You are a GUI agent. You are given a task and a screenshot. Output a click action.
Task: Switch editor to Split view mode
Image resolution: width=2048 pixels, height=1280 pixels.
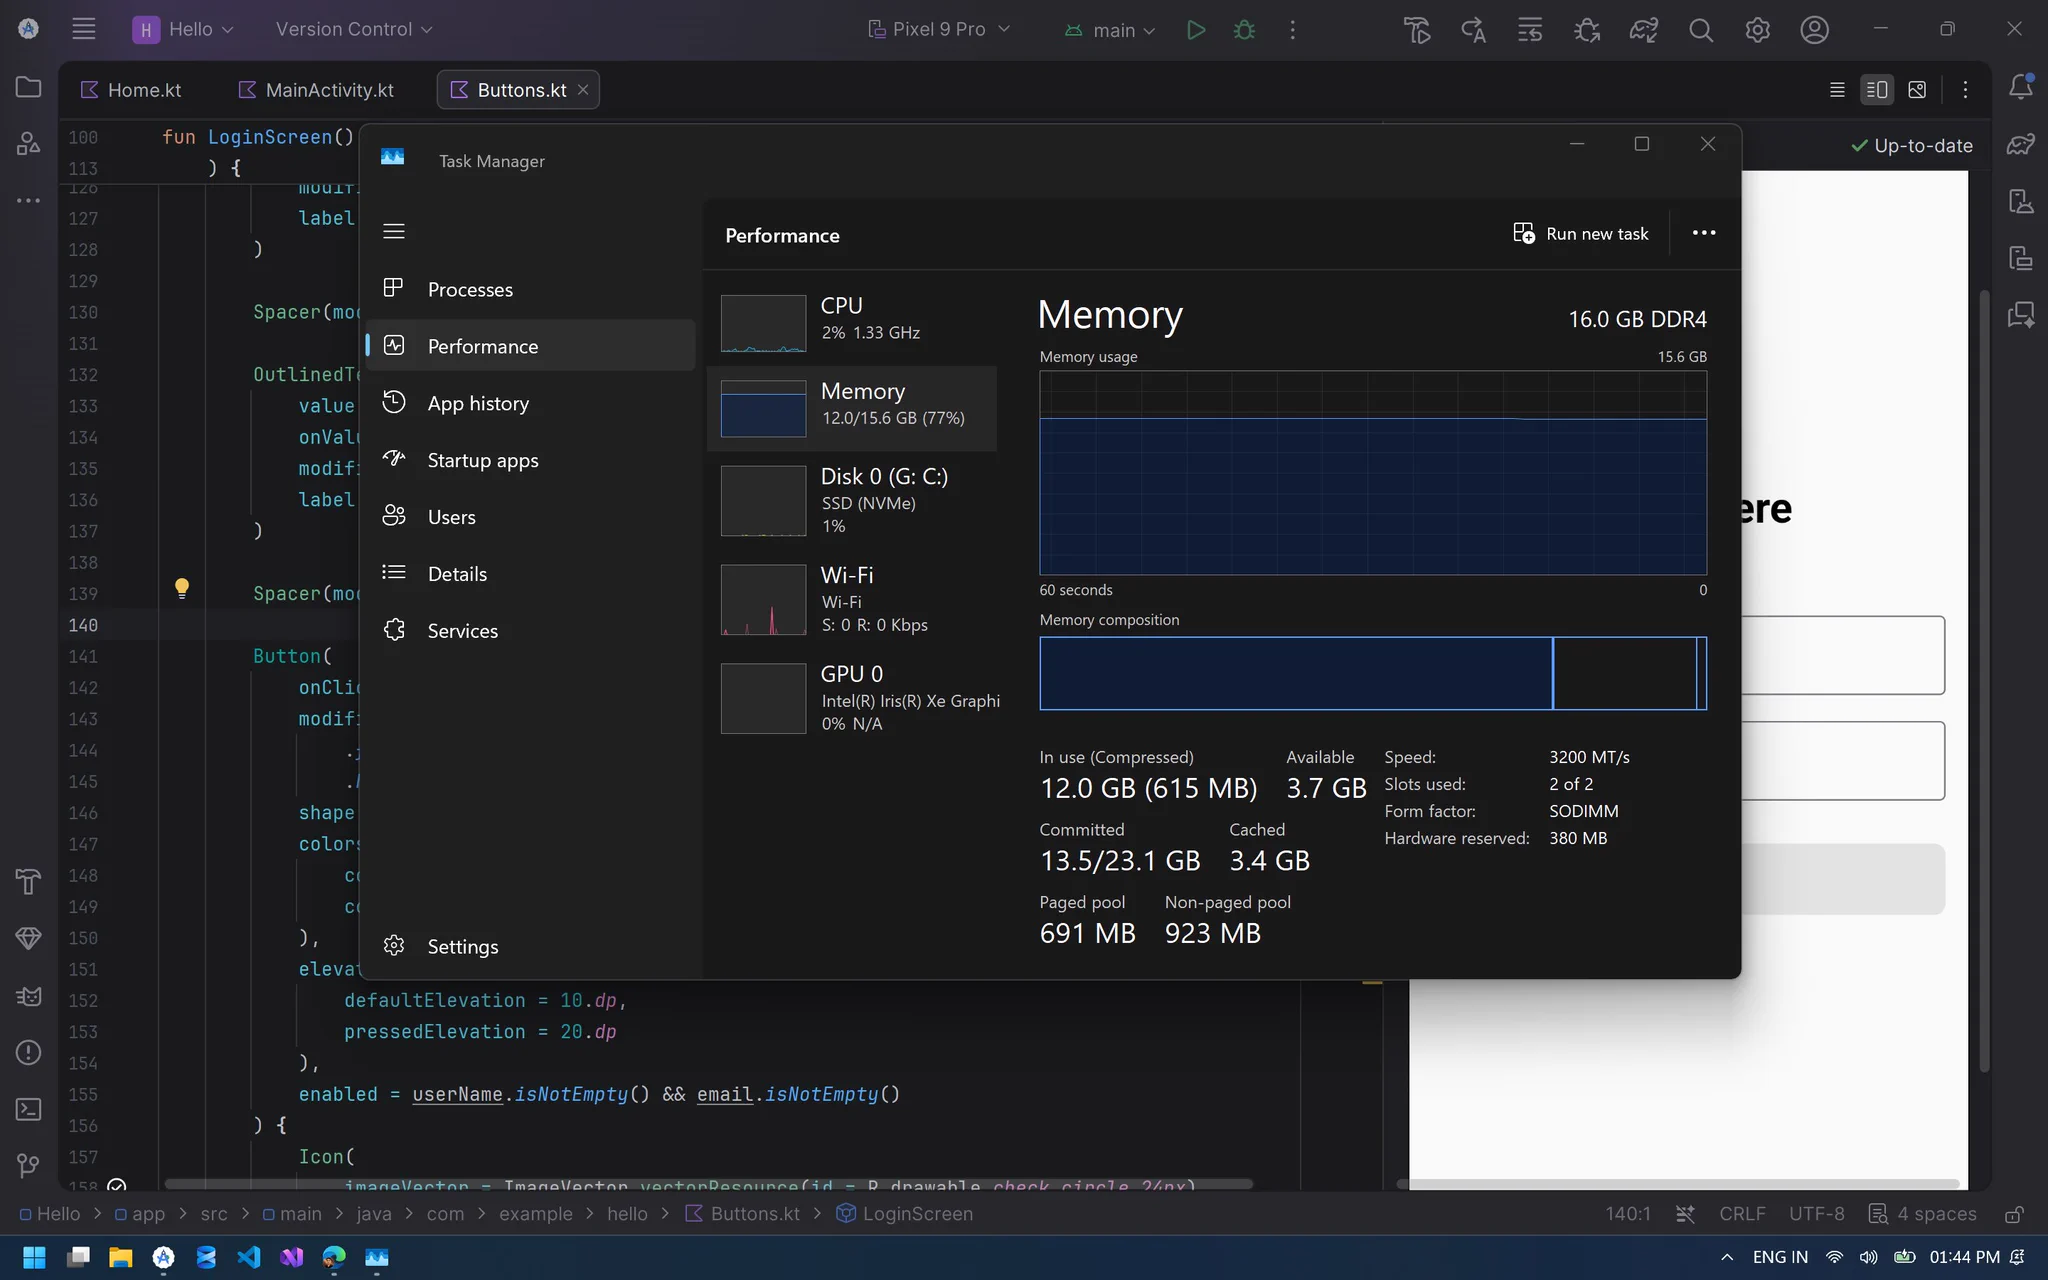click(1877, 90)
